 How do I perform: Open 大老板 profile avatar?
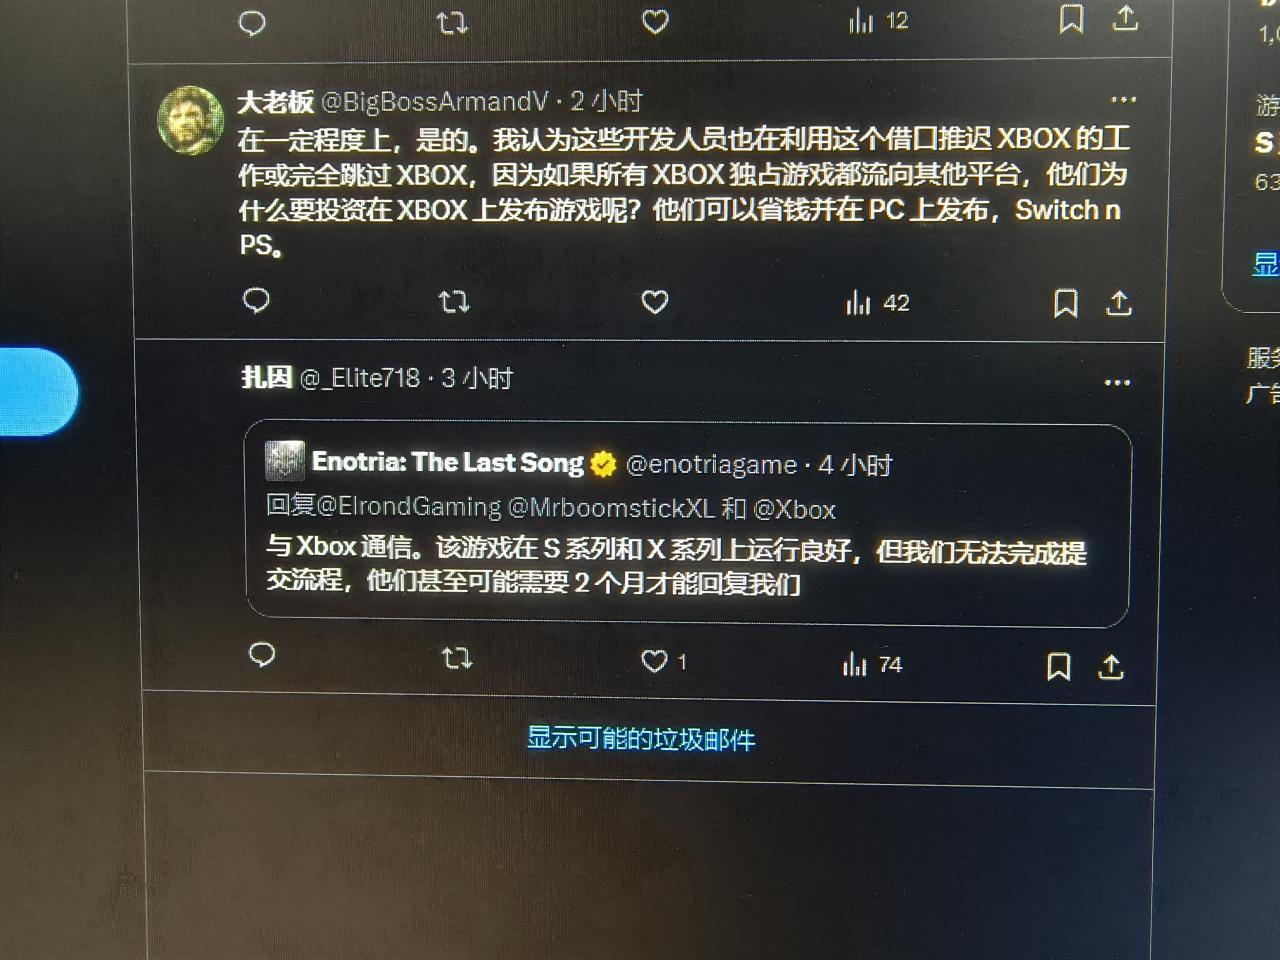point(190,119)
